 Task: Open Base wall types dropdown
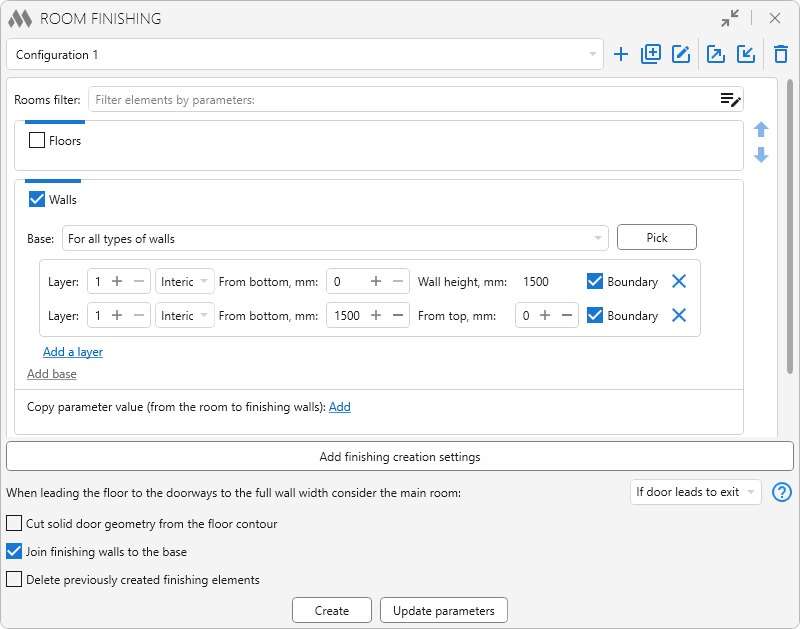click(335, 238)
